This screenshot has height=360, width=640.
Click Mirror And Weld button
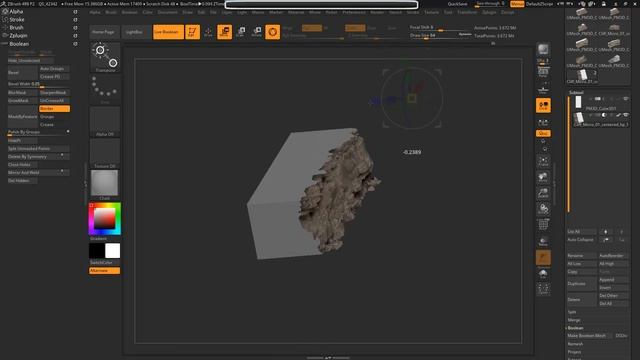click(38, 173)
